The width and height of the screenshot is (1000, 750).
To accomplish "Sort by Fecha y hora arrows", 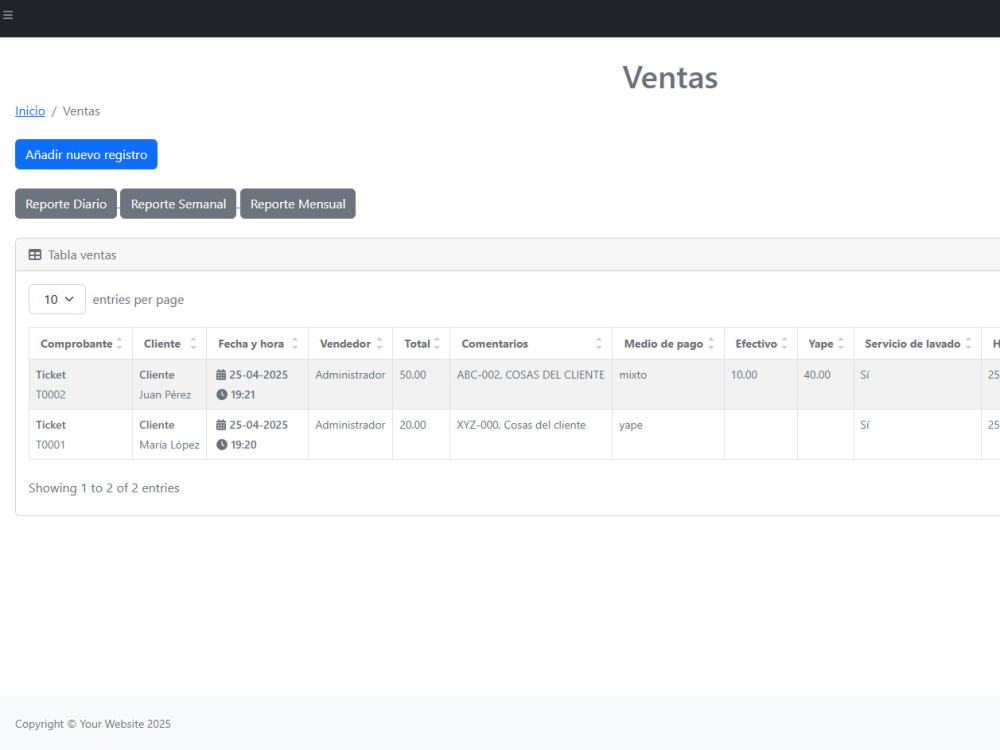I will [295, 344].
